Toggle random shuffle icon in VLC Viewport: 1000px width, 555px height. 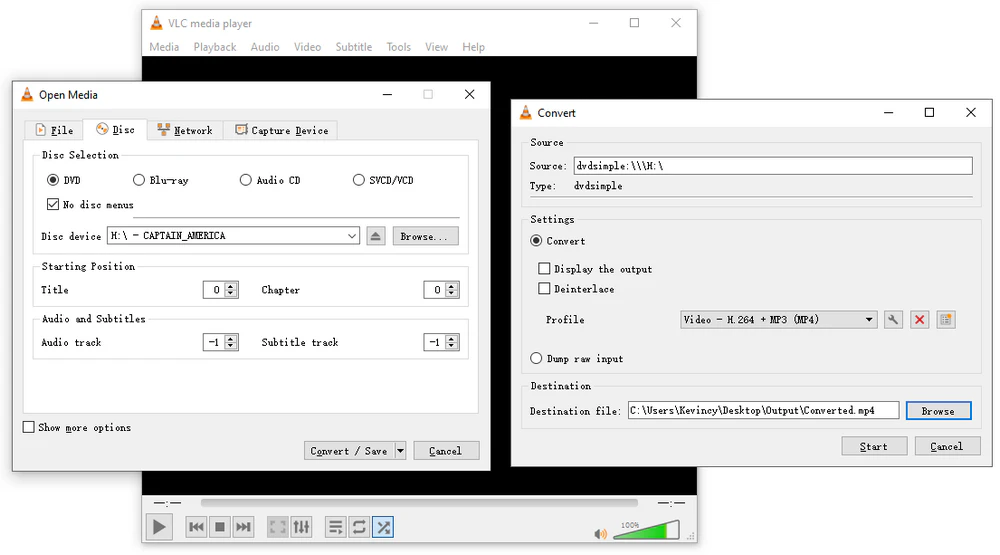[x=383, y=527]
